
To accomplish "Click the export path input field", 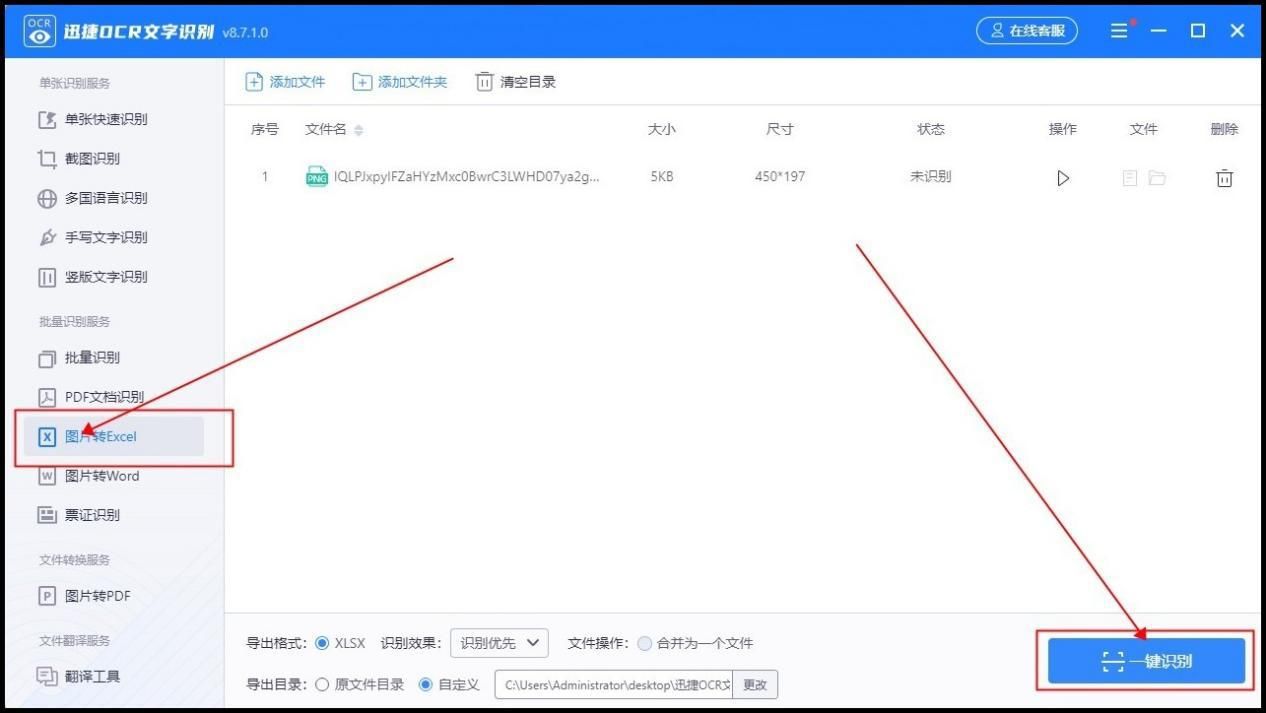I will (x=614, y=685).
